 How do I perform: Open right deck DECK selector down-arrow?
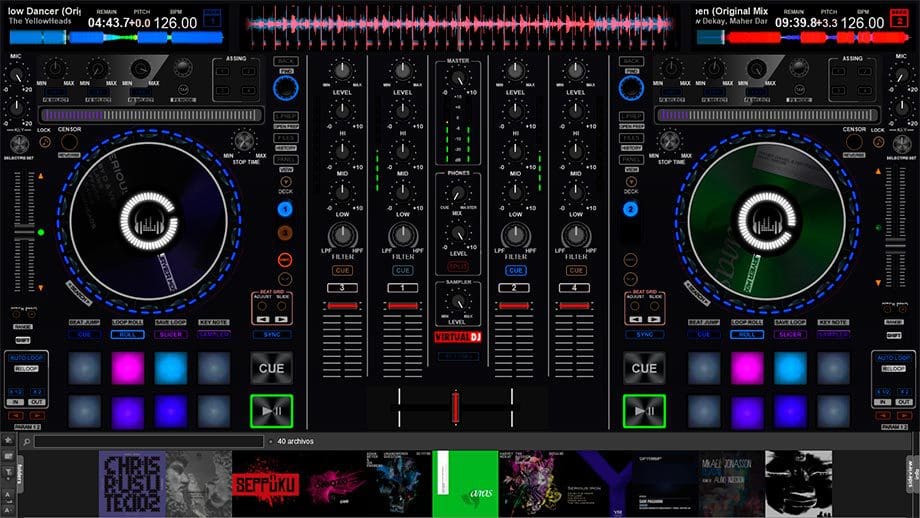click(x=631, y=182)
